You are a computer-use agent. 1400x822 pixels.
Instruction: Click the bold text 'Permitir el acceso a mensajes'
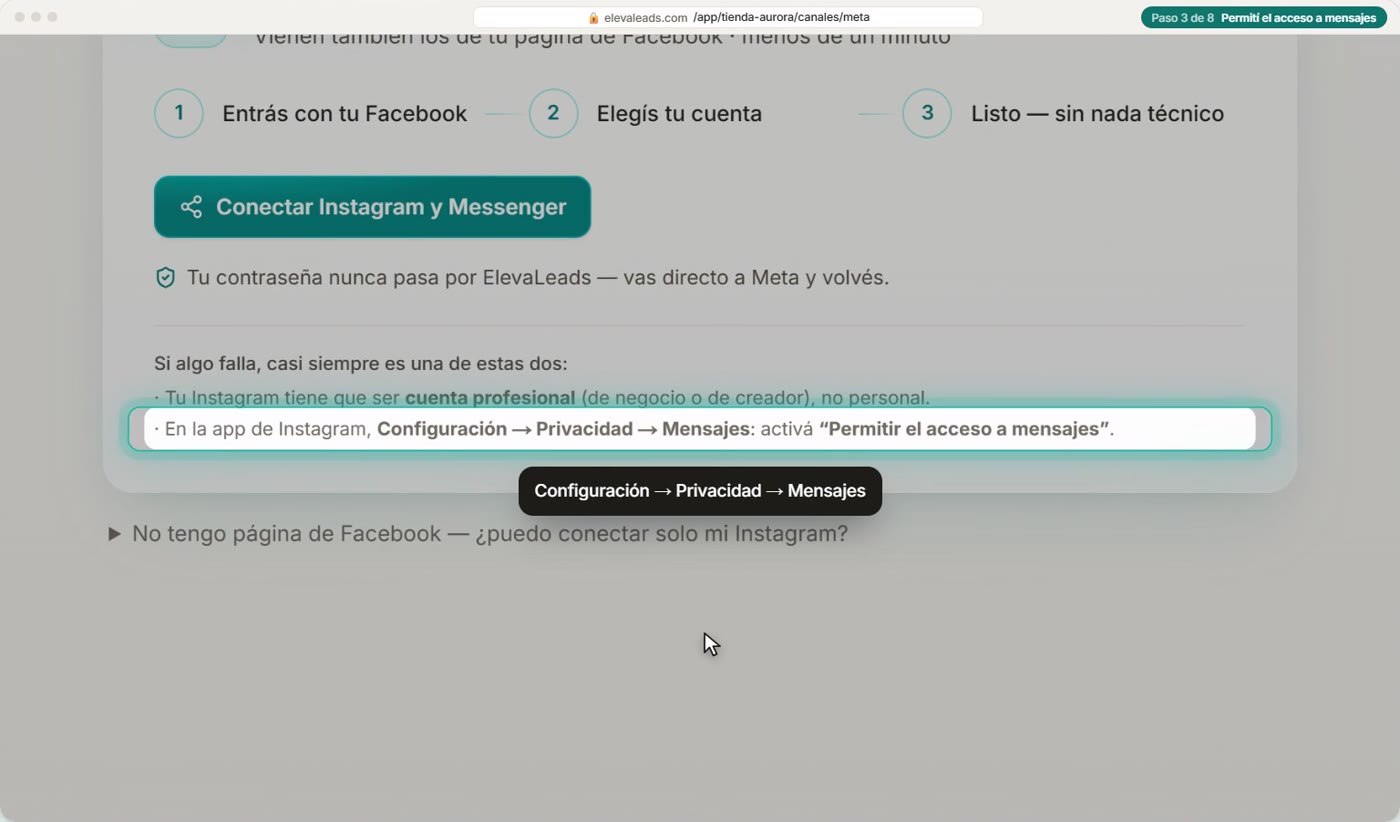coord(965,429)
